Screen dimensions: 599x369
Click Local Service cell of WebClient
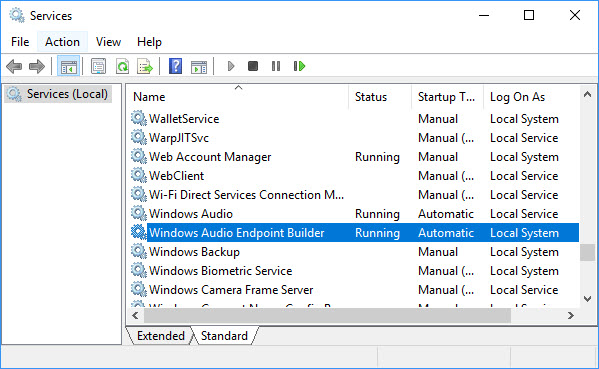click(524, 176)
